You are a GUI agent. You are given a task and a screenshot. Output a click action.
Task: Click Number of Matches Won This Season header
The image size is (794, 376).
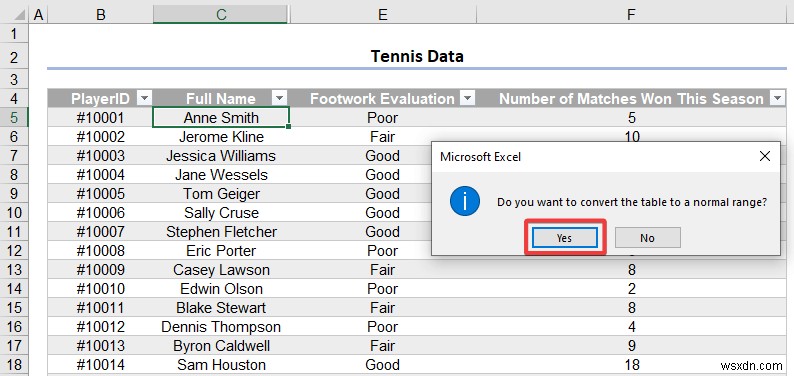click(631, 99)
